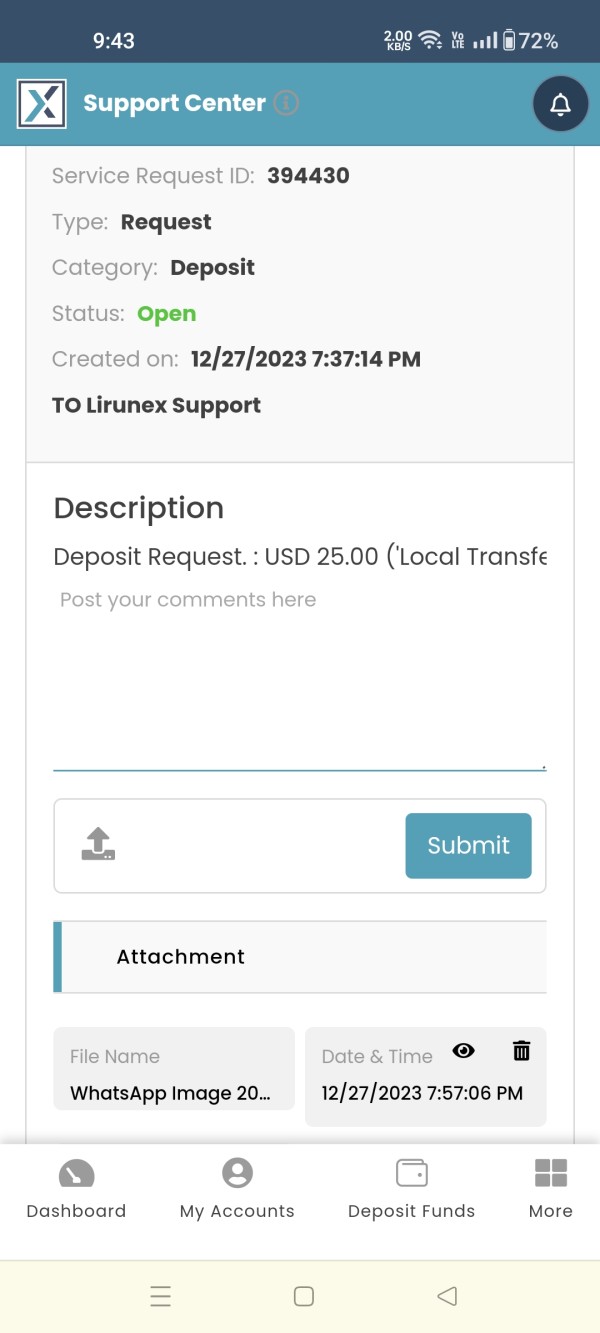Open Android recent apps menu button
Image resolution: width=600 pixels, height=1333 pixels.
point(160,1296)
